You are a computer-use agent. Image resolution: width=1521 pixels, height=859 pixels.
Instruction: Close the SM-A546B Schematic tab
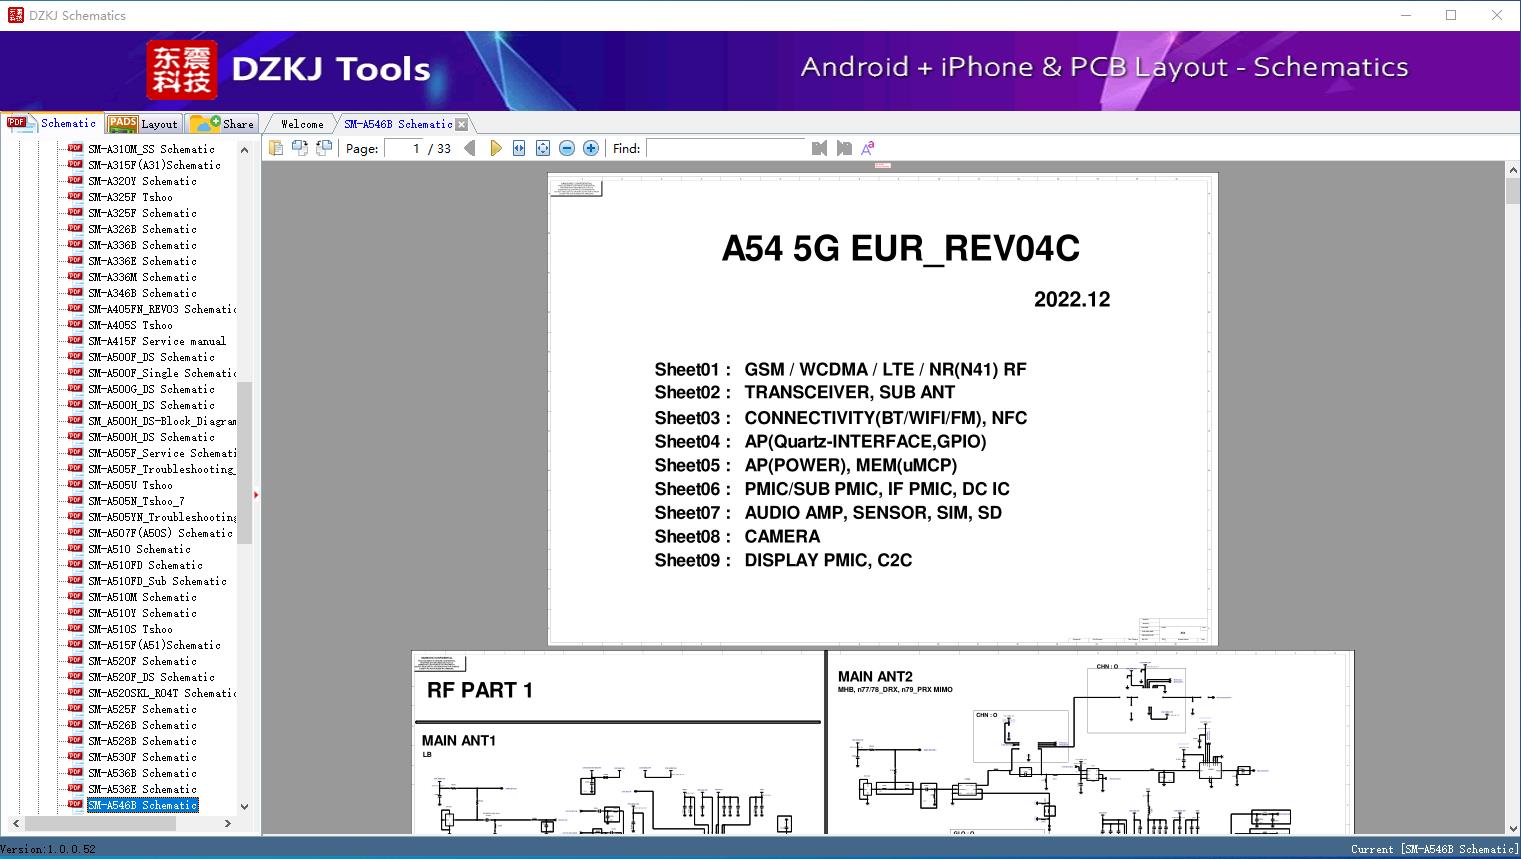pos(461,125)
